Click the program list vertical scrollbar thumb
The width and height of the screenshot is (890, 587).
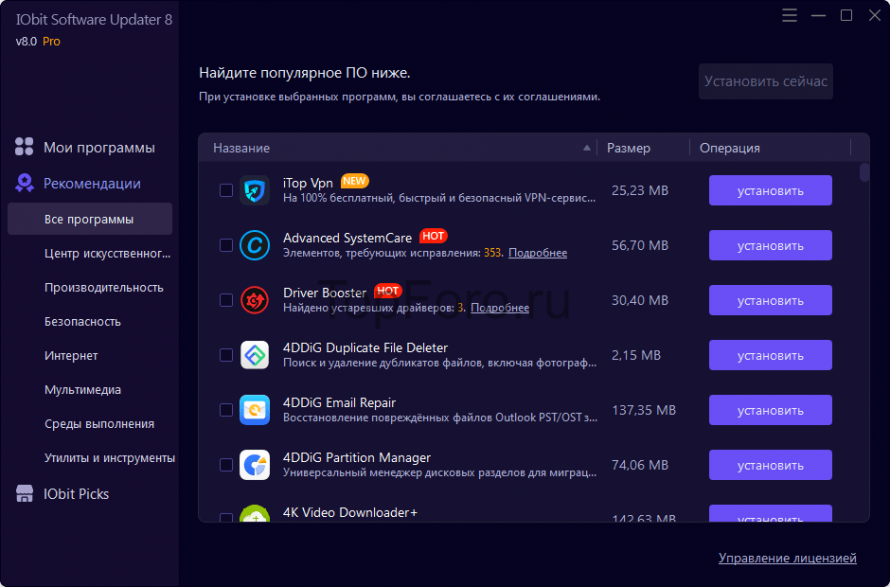(x=864, y=172)
